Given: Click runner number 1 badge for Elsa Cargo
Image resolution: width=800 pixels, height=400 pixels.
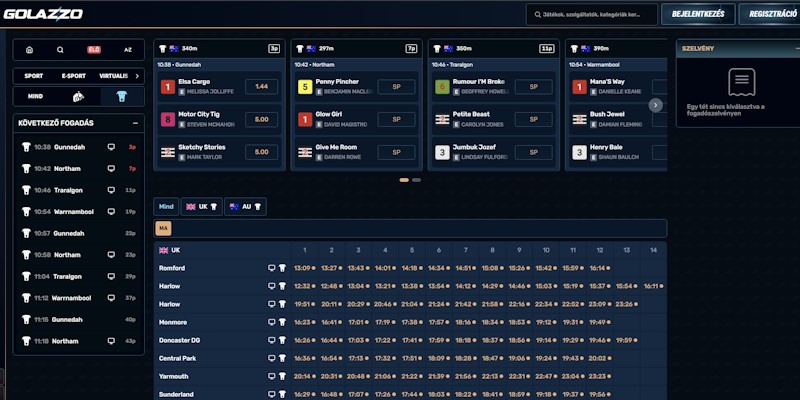Looking at the screenshot, I should pyautogui.click(x=168, y=87).
